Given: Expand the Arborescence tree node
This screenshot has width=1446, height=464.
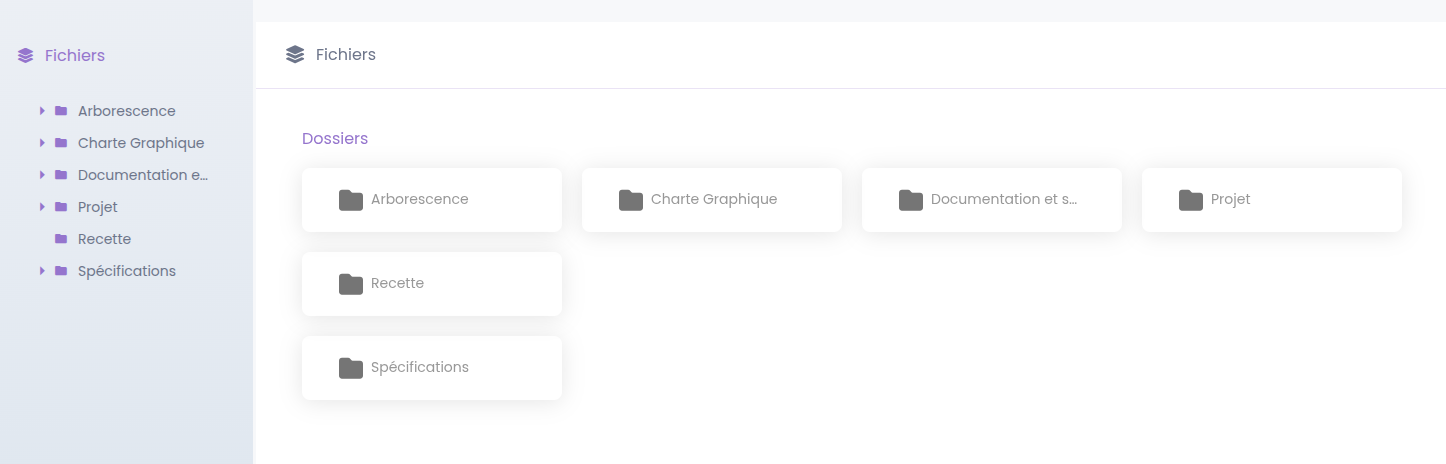Looking at the screenshot, I should coord(42,111).
